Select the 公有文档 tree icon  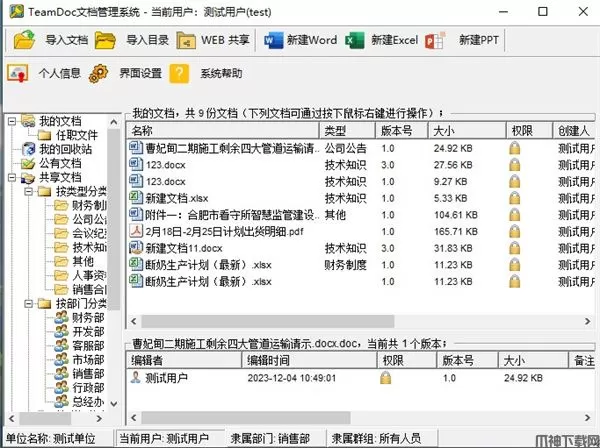pos(28,163)
